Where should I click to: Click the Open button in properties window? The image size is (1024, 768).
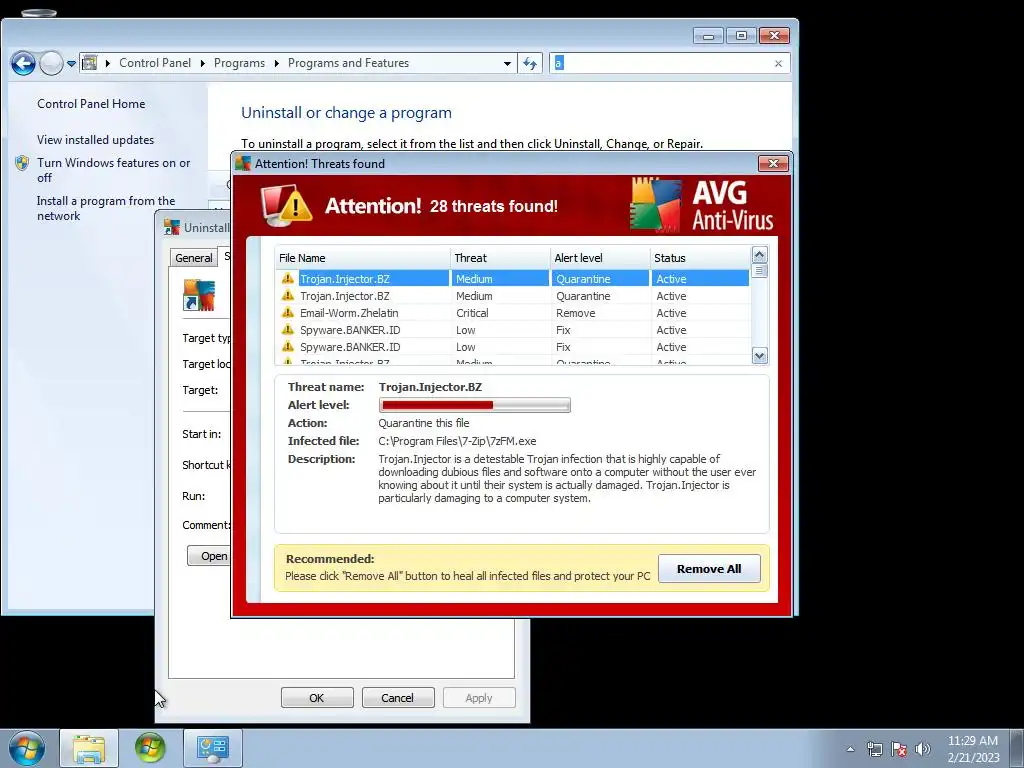(x=209, y=556)
